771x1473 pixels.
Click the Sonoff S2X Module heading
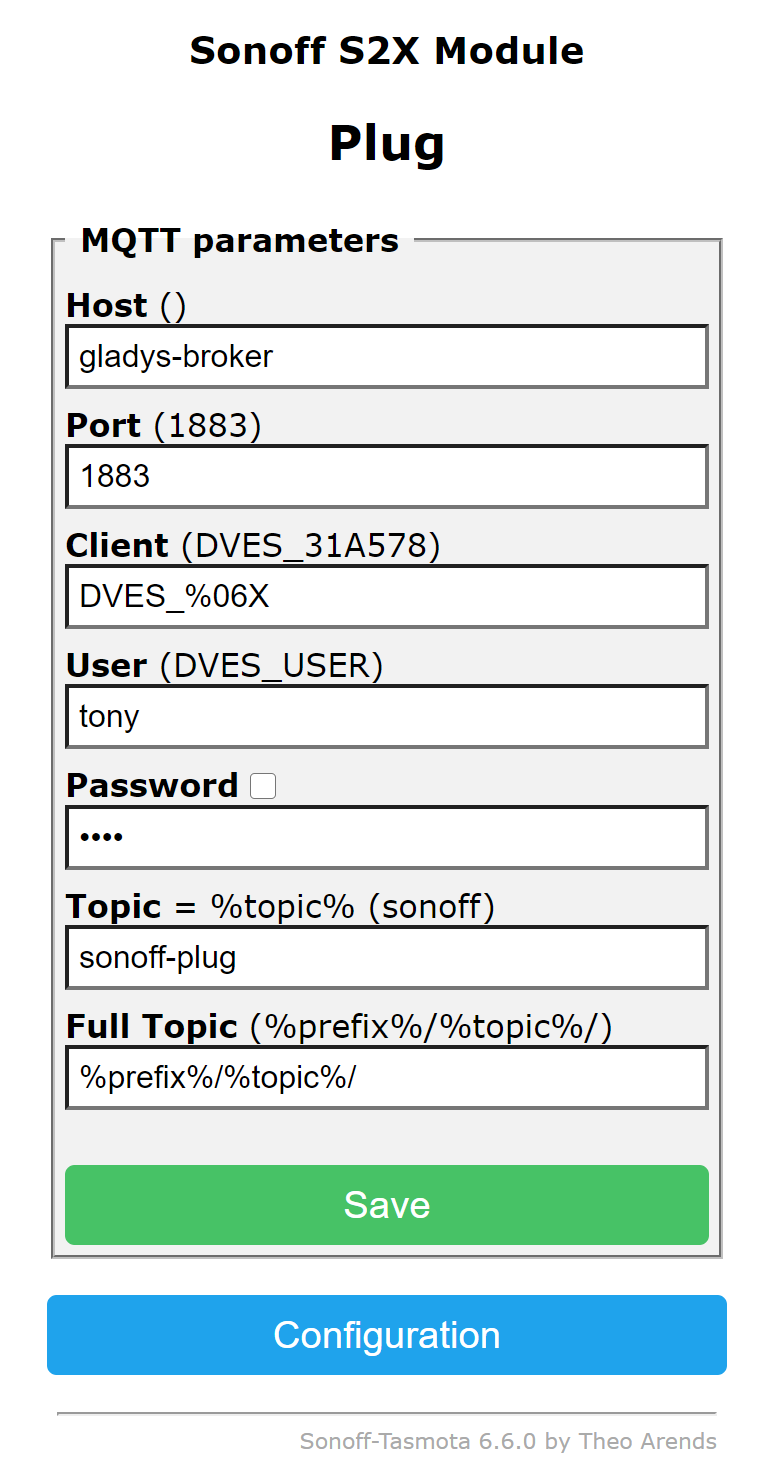pos(386,50)
